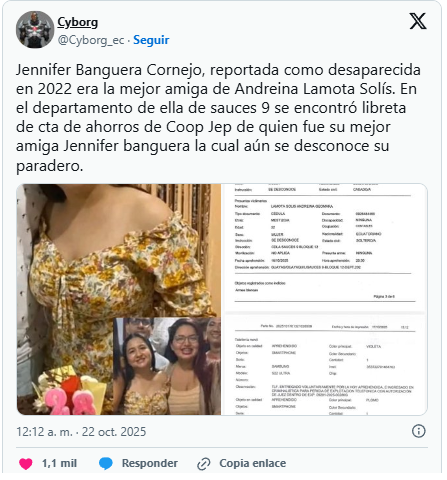This screenshot has width=447, height=480.
Task: Click the blue reply speech bubble icon
Action: [106, 464]
